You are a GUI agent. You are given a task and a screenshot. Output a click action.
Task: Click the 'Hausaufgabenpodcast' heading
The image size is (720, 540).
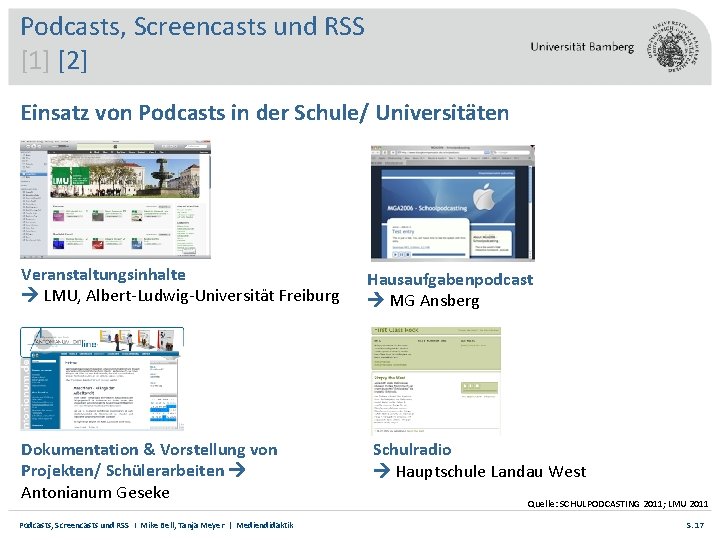(x=450, y=280)
